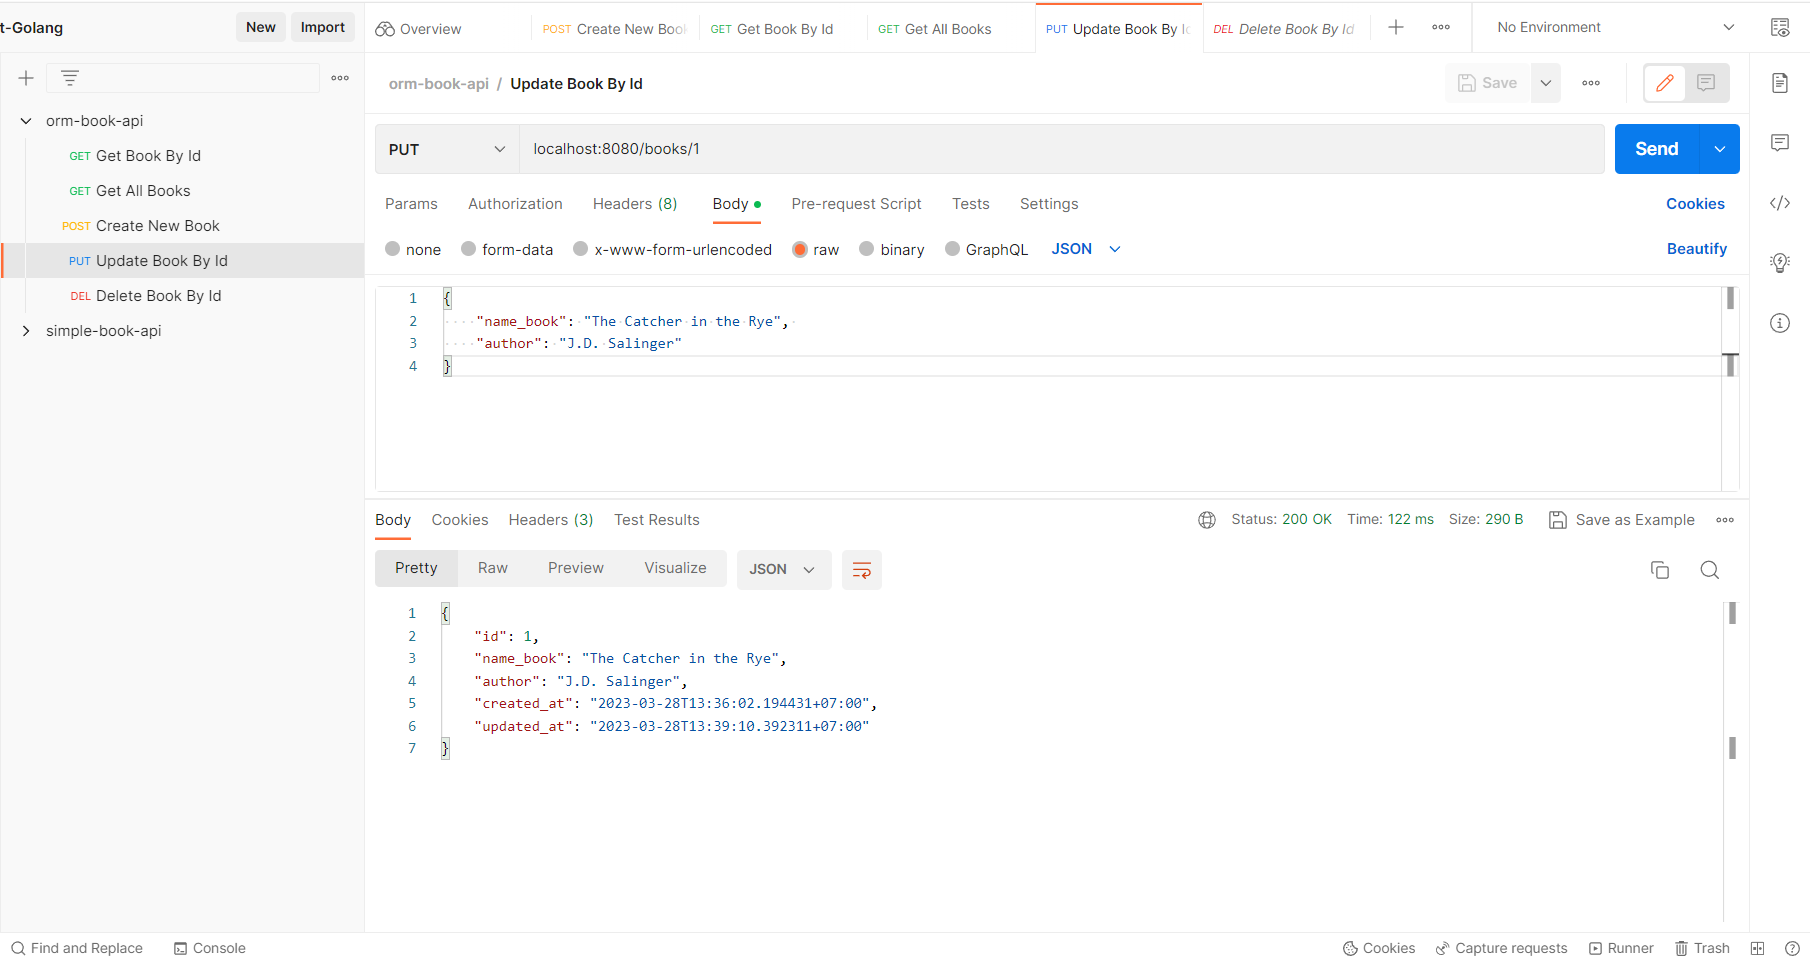Select the raw body option
Image resolution: width=1810 pixels, height=962 pixels.
800,249
